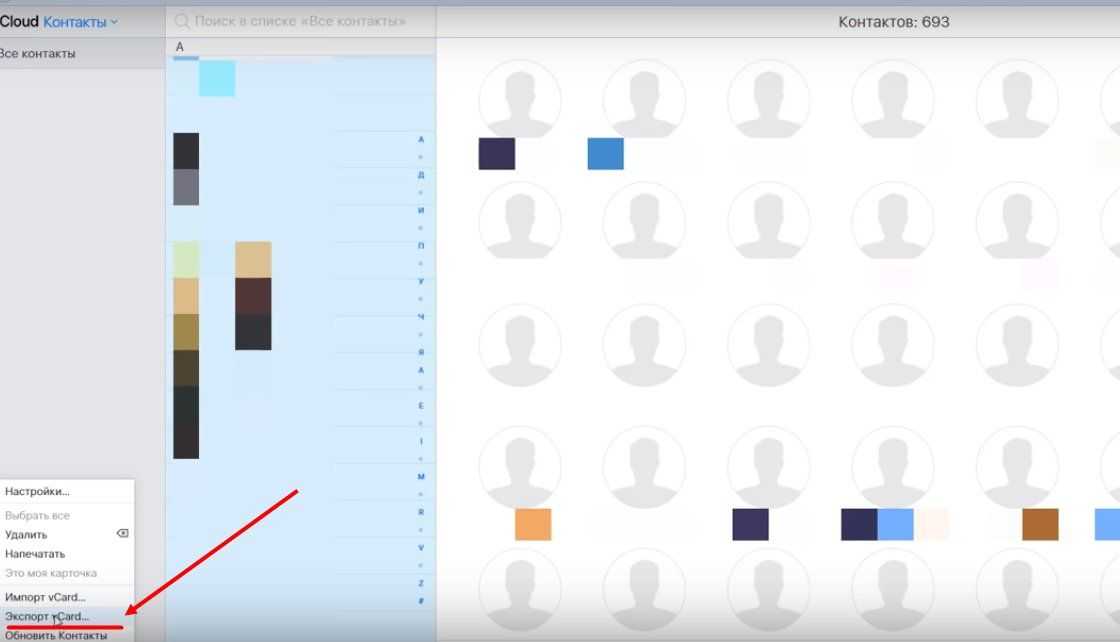Jump to letter П in index
1120x642 pixels.
[421, 246]
